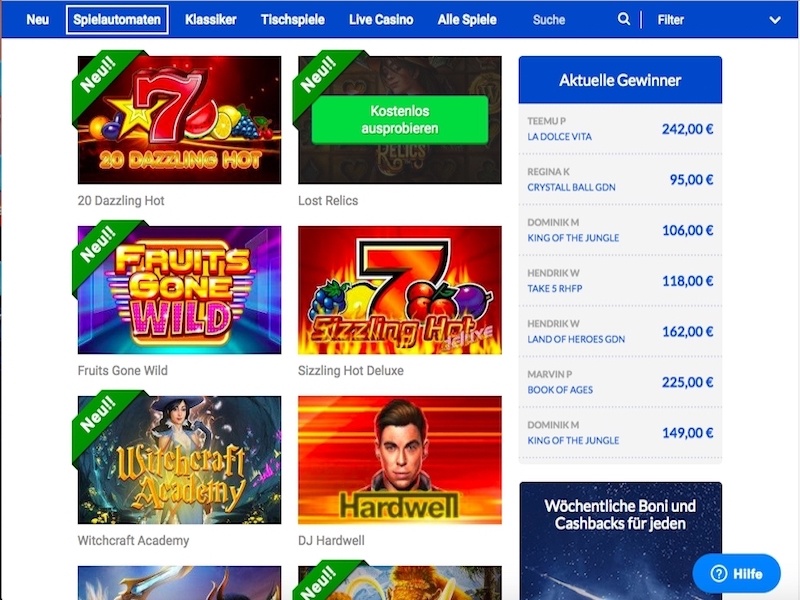Select the Witchcraft Academy game image
The image size is (800, 600).
179,460
